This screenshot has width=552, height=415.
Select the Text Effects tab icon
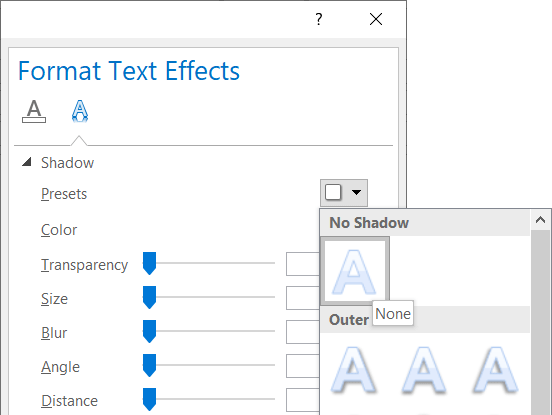(x=80, y=111)
